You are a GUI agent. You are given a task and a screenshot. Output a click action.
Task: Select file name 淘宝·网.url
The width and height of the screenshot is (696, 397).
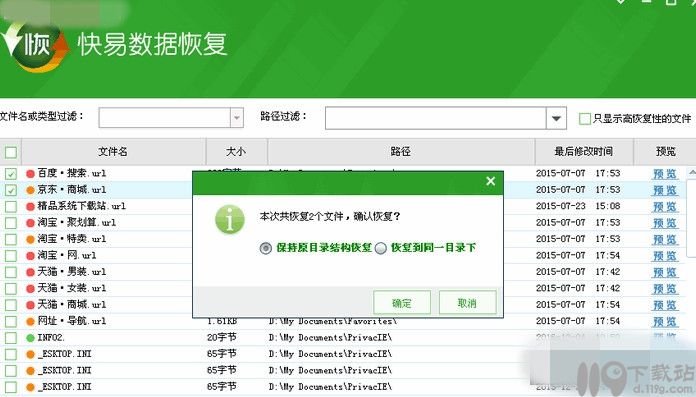click(x=67, y=256)
